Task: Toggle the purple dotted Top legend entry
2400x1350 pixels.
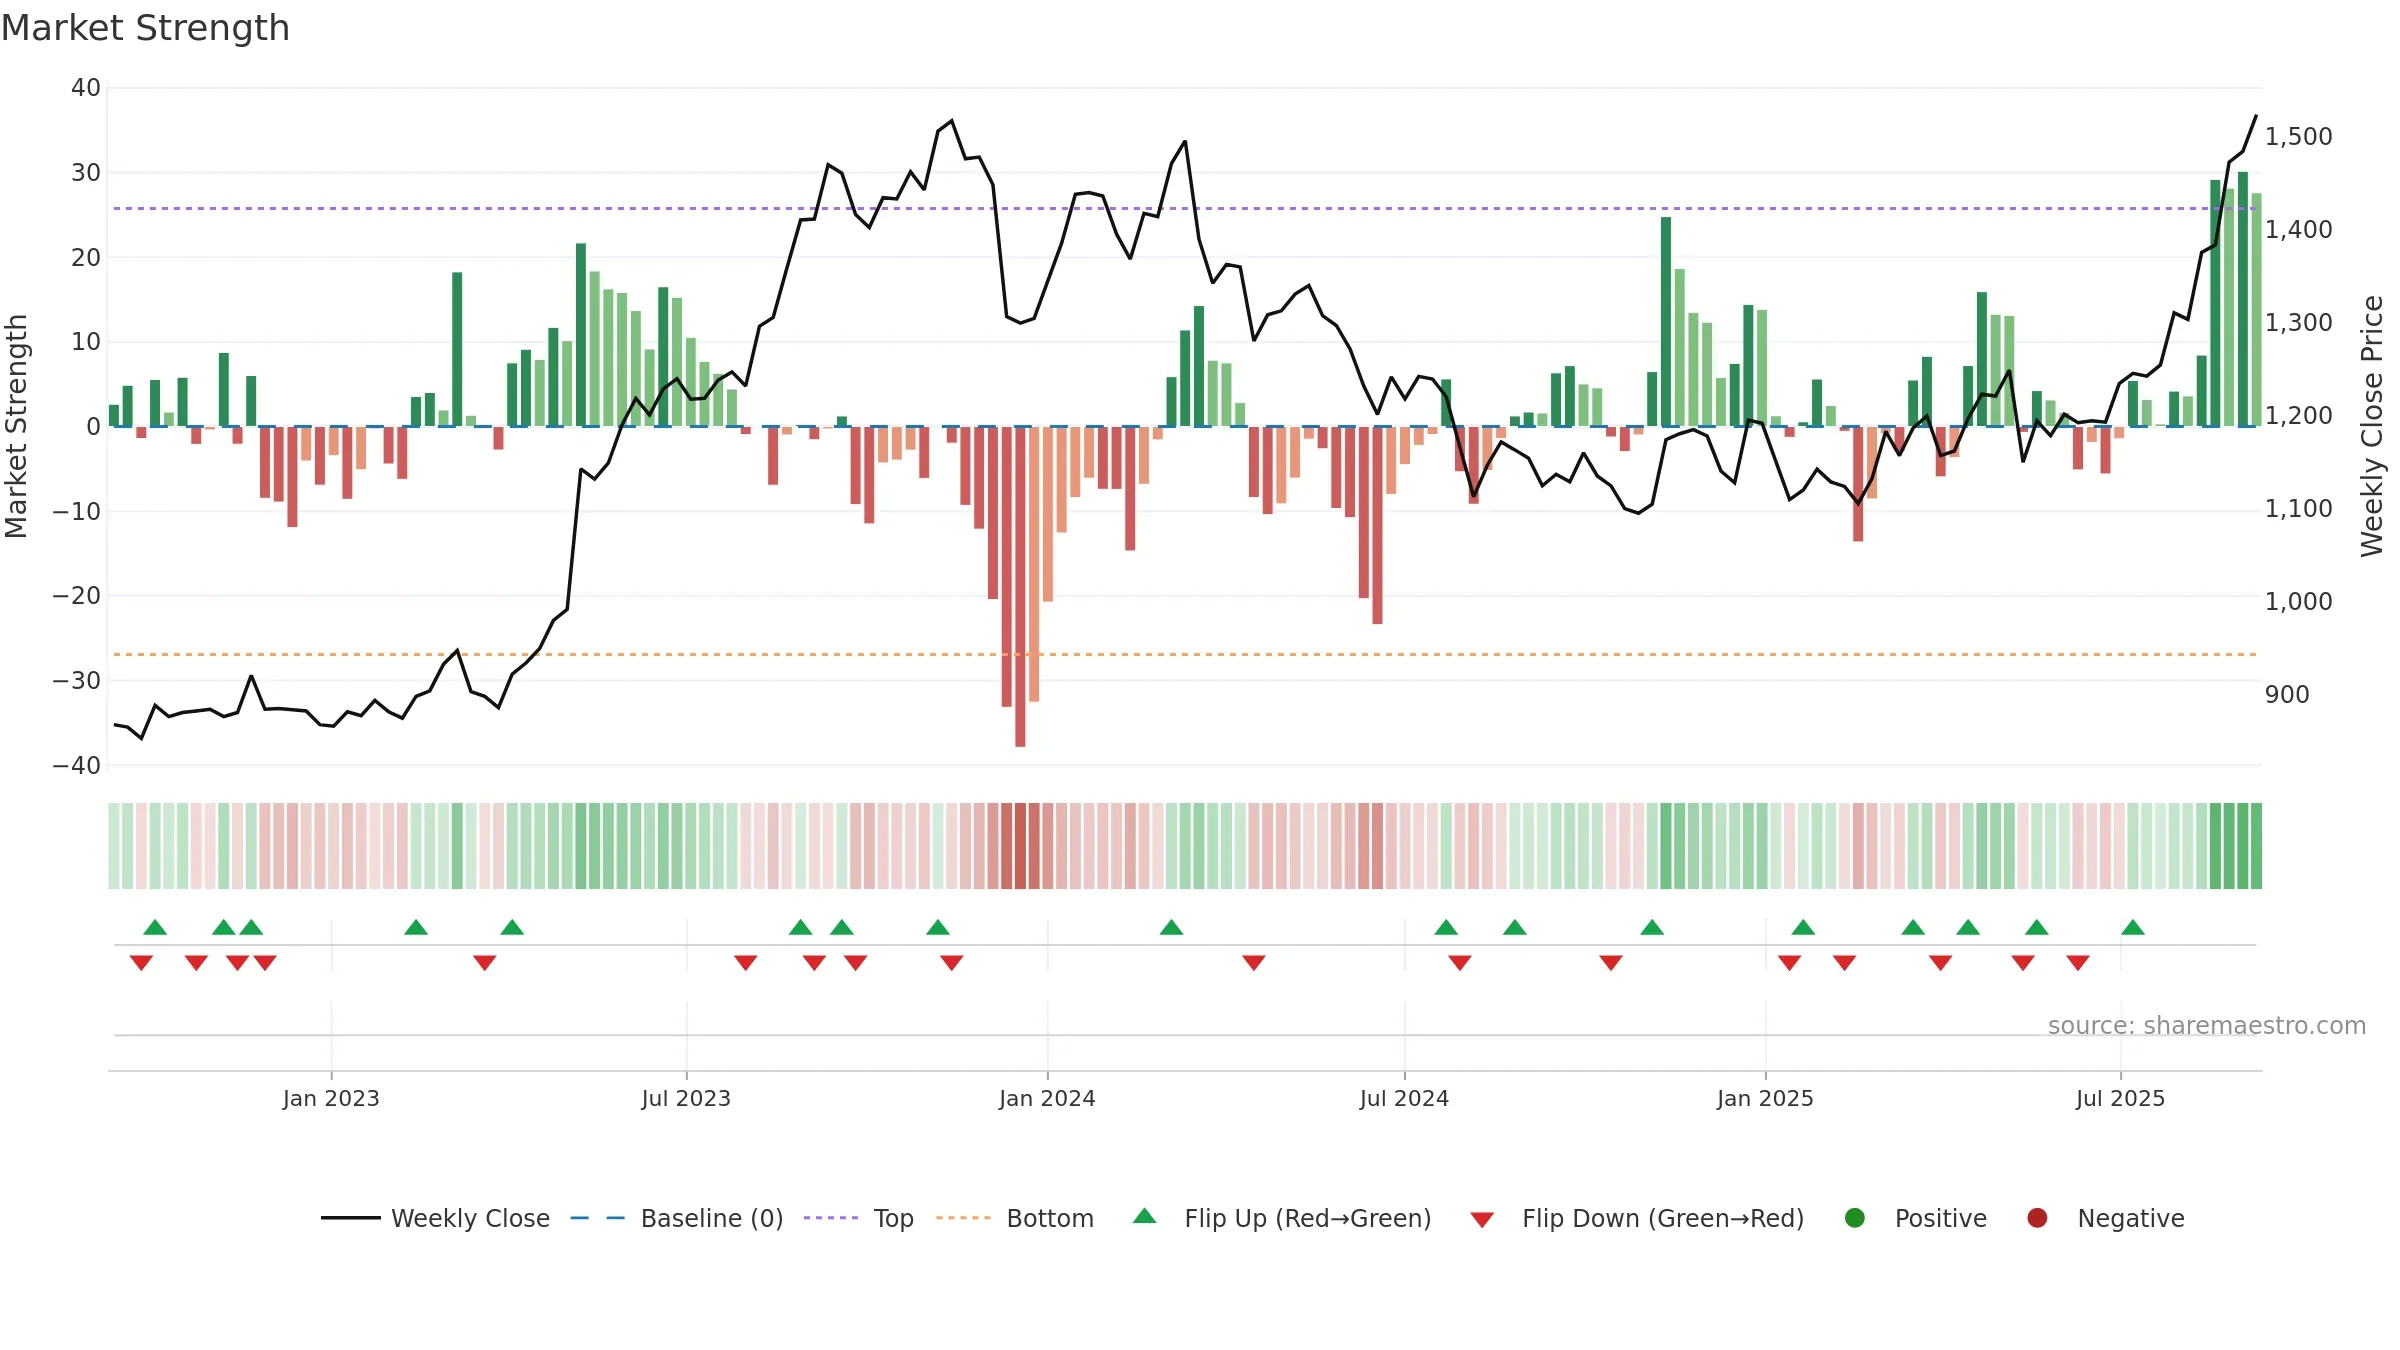Action: point(859,1218)
